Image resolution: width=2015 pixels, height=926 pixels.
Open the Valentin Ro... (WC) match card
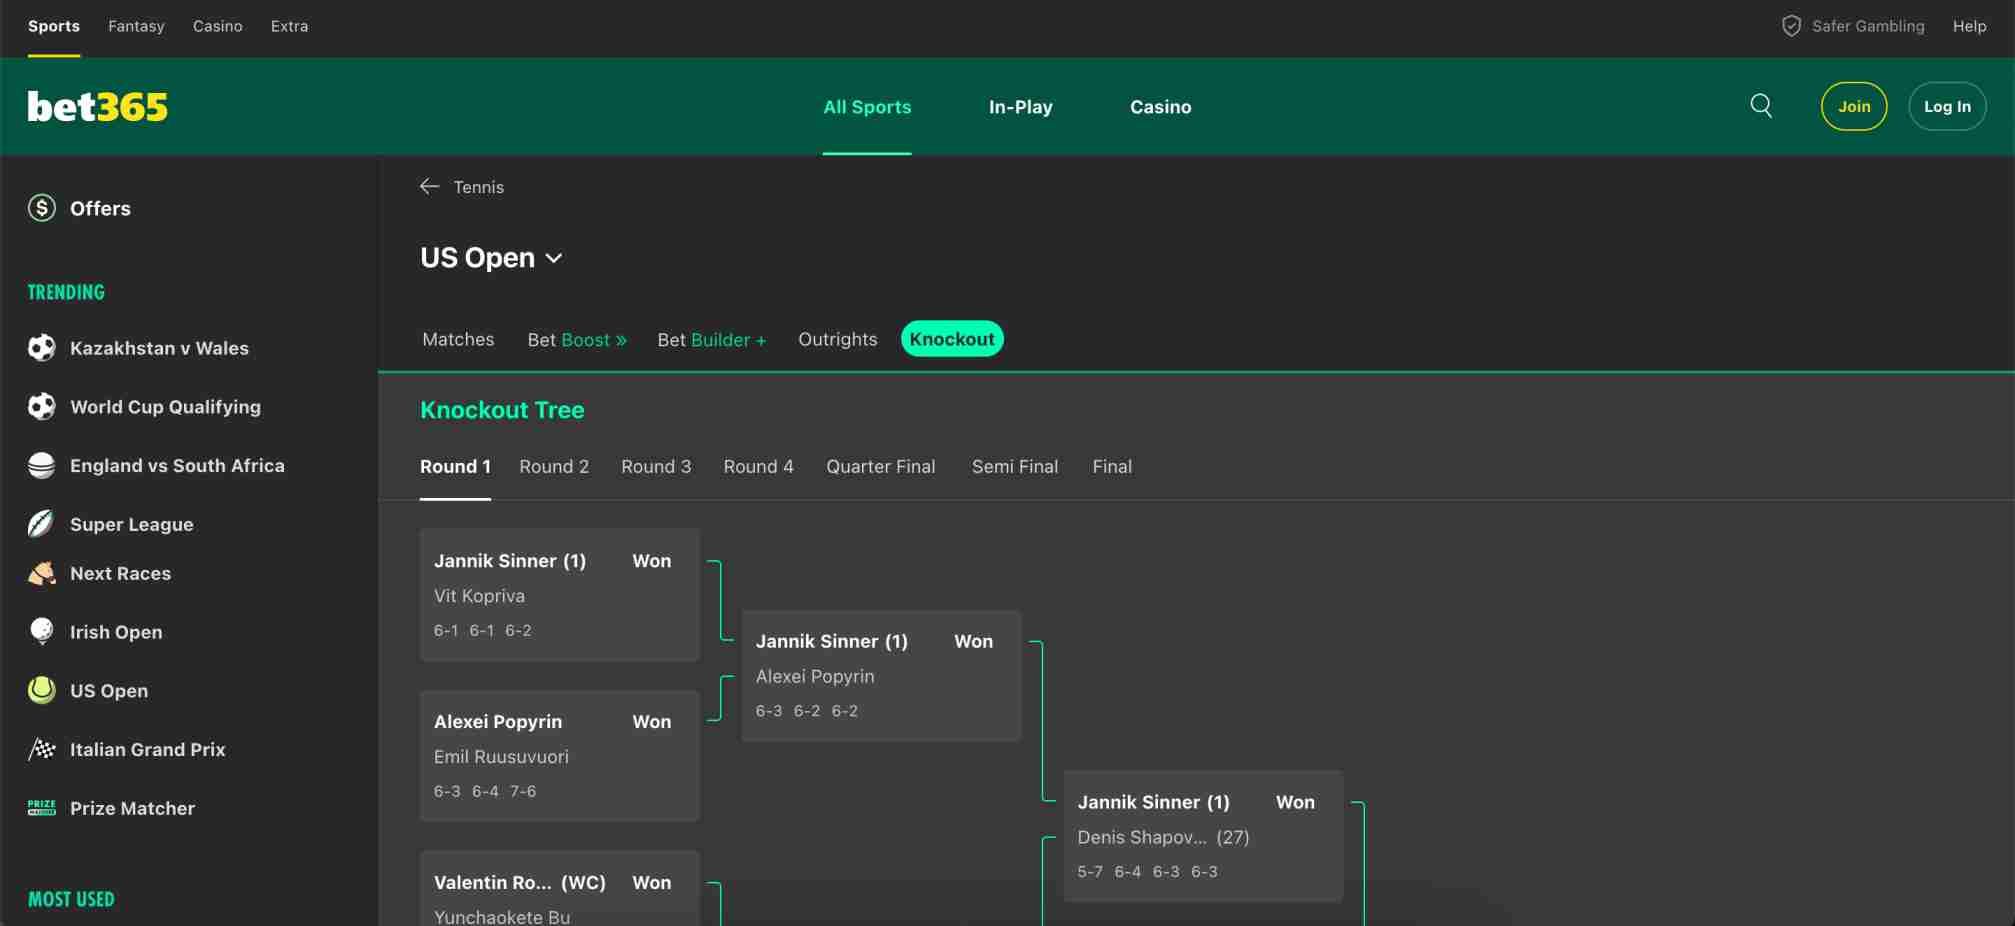[560, 888]
